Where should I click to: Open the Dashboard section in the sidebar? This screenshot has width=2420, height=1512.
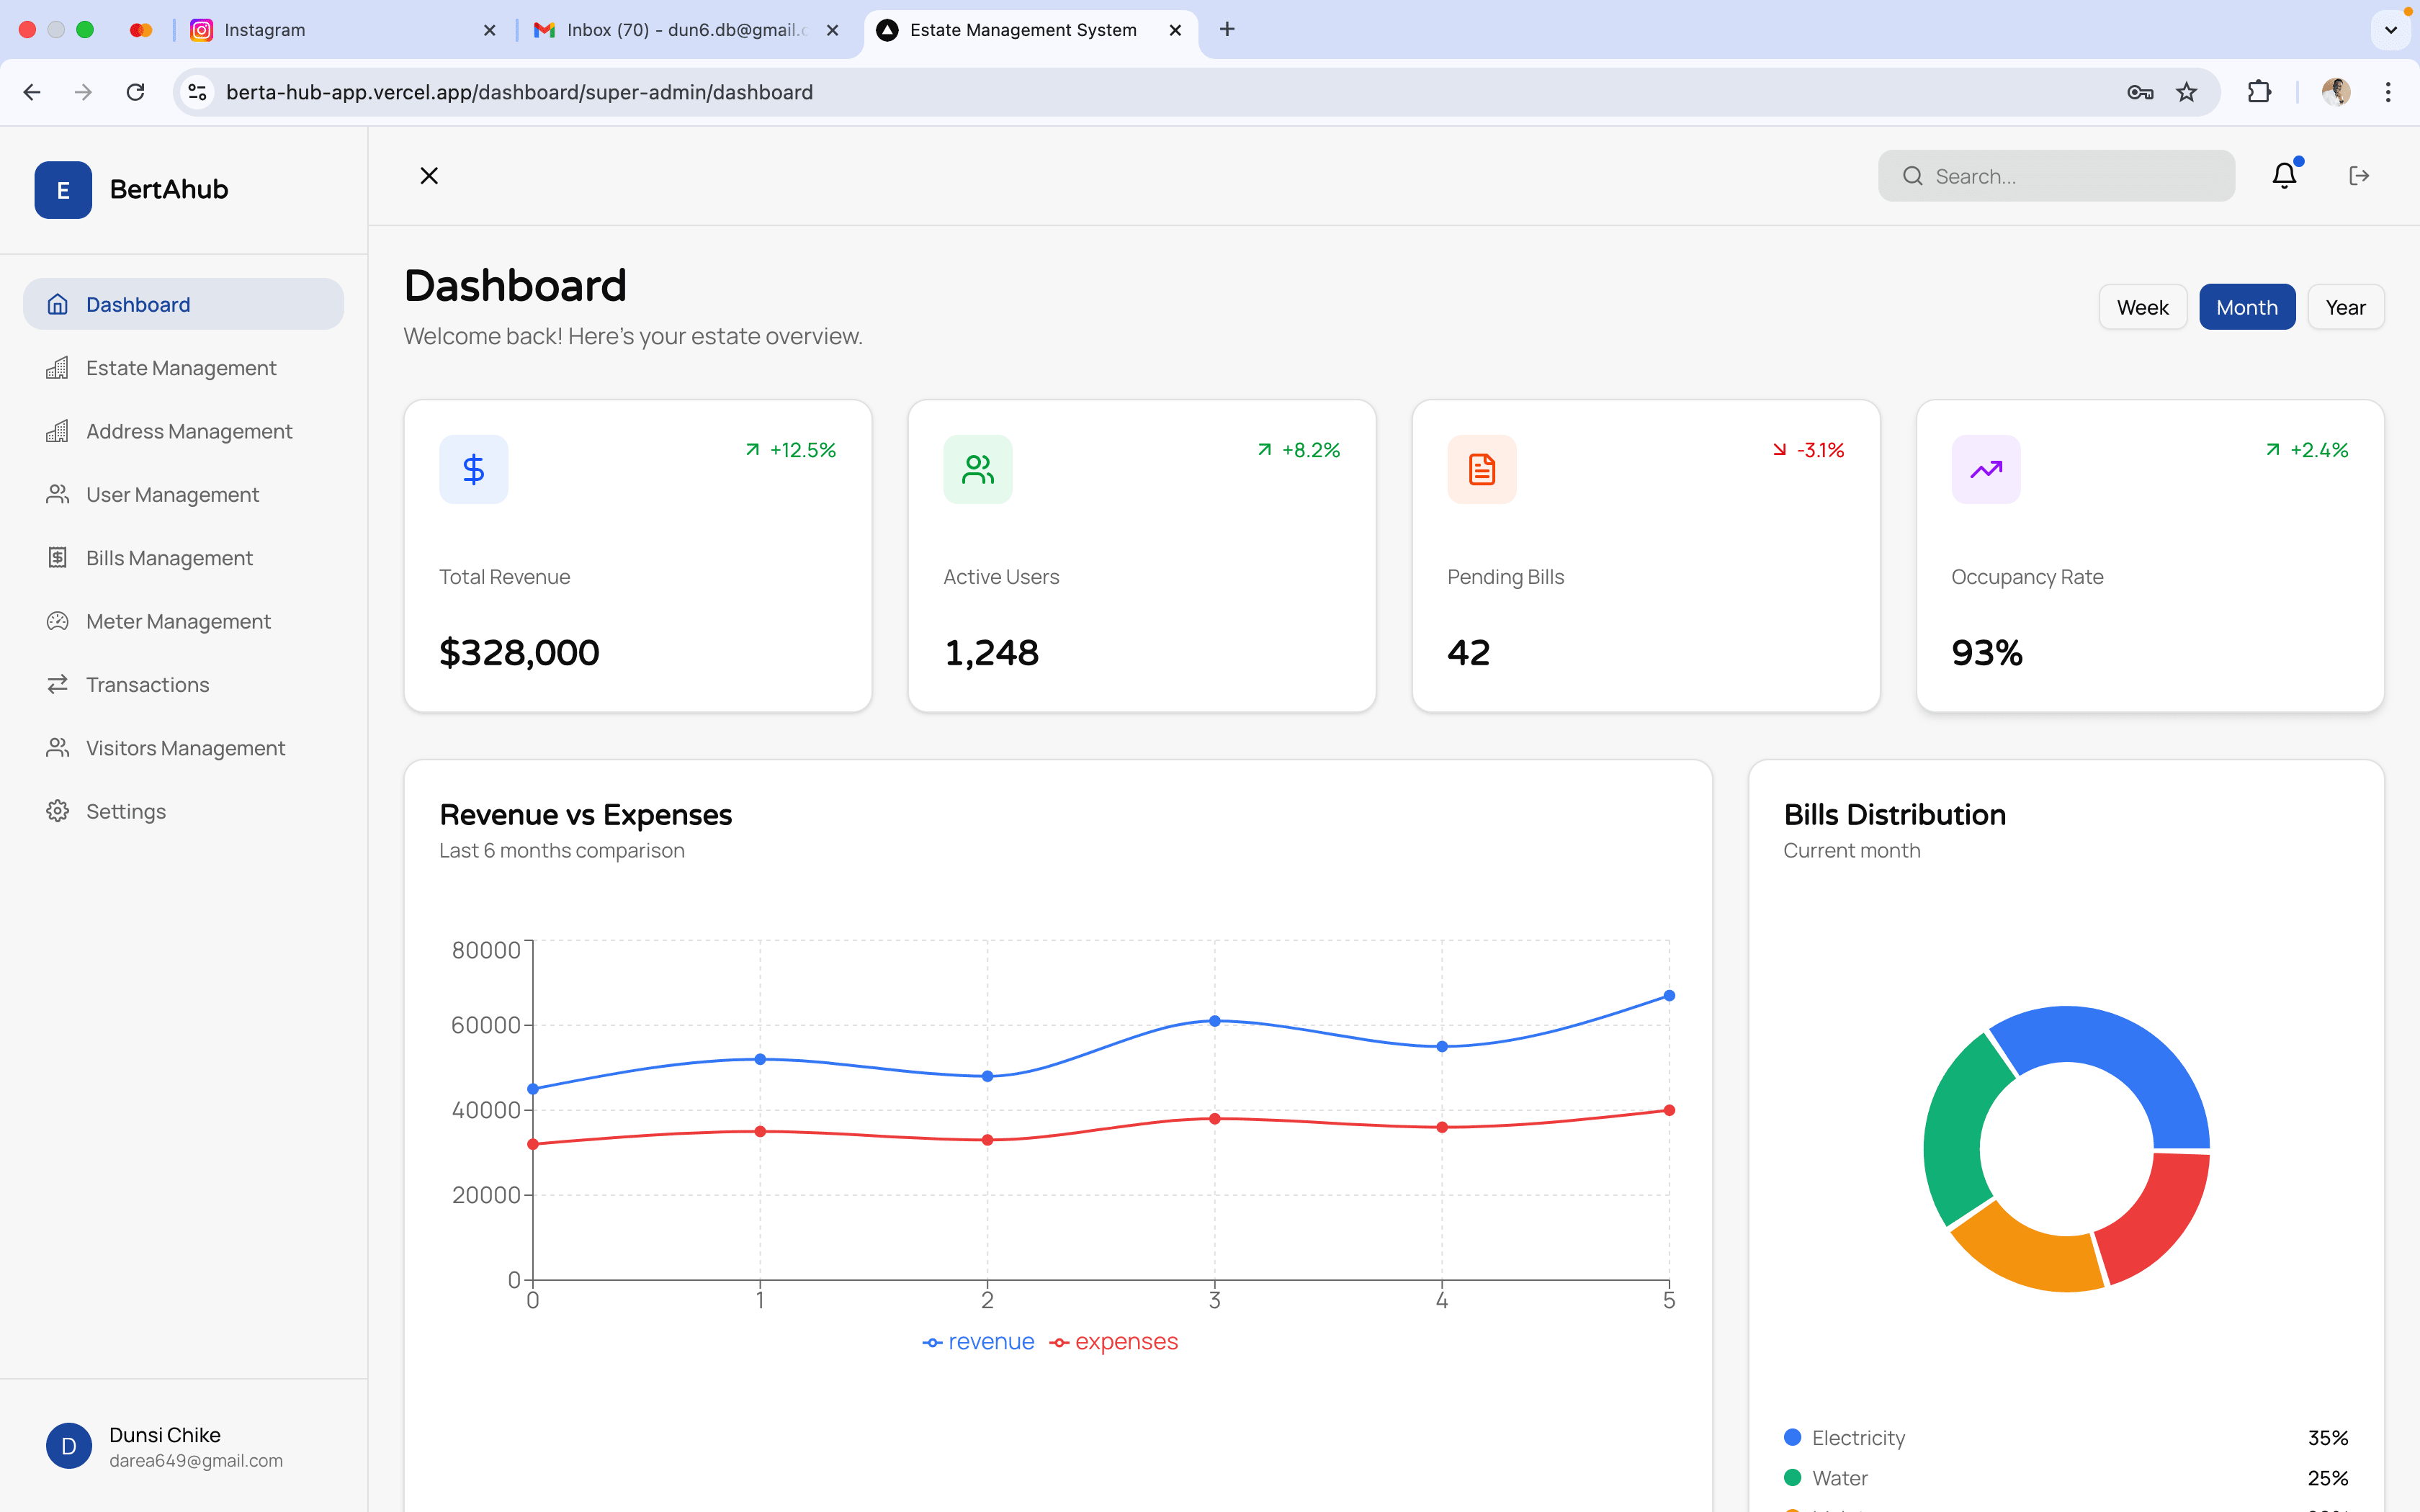pos(138,304)
